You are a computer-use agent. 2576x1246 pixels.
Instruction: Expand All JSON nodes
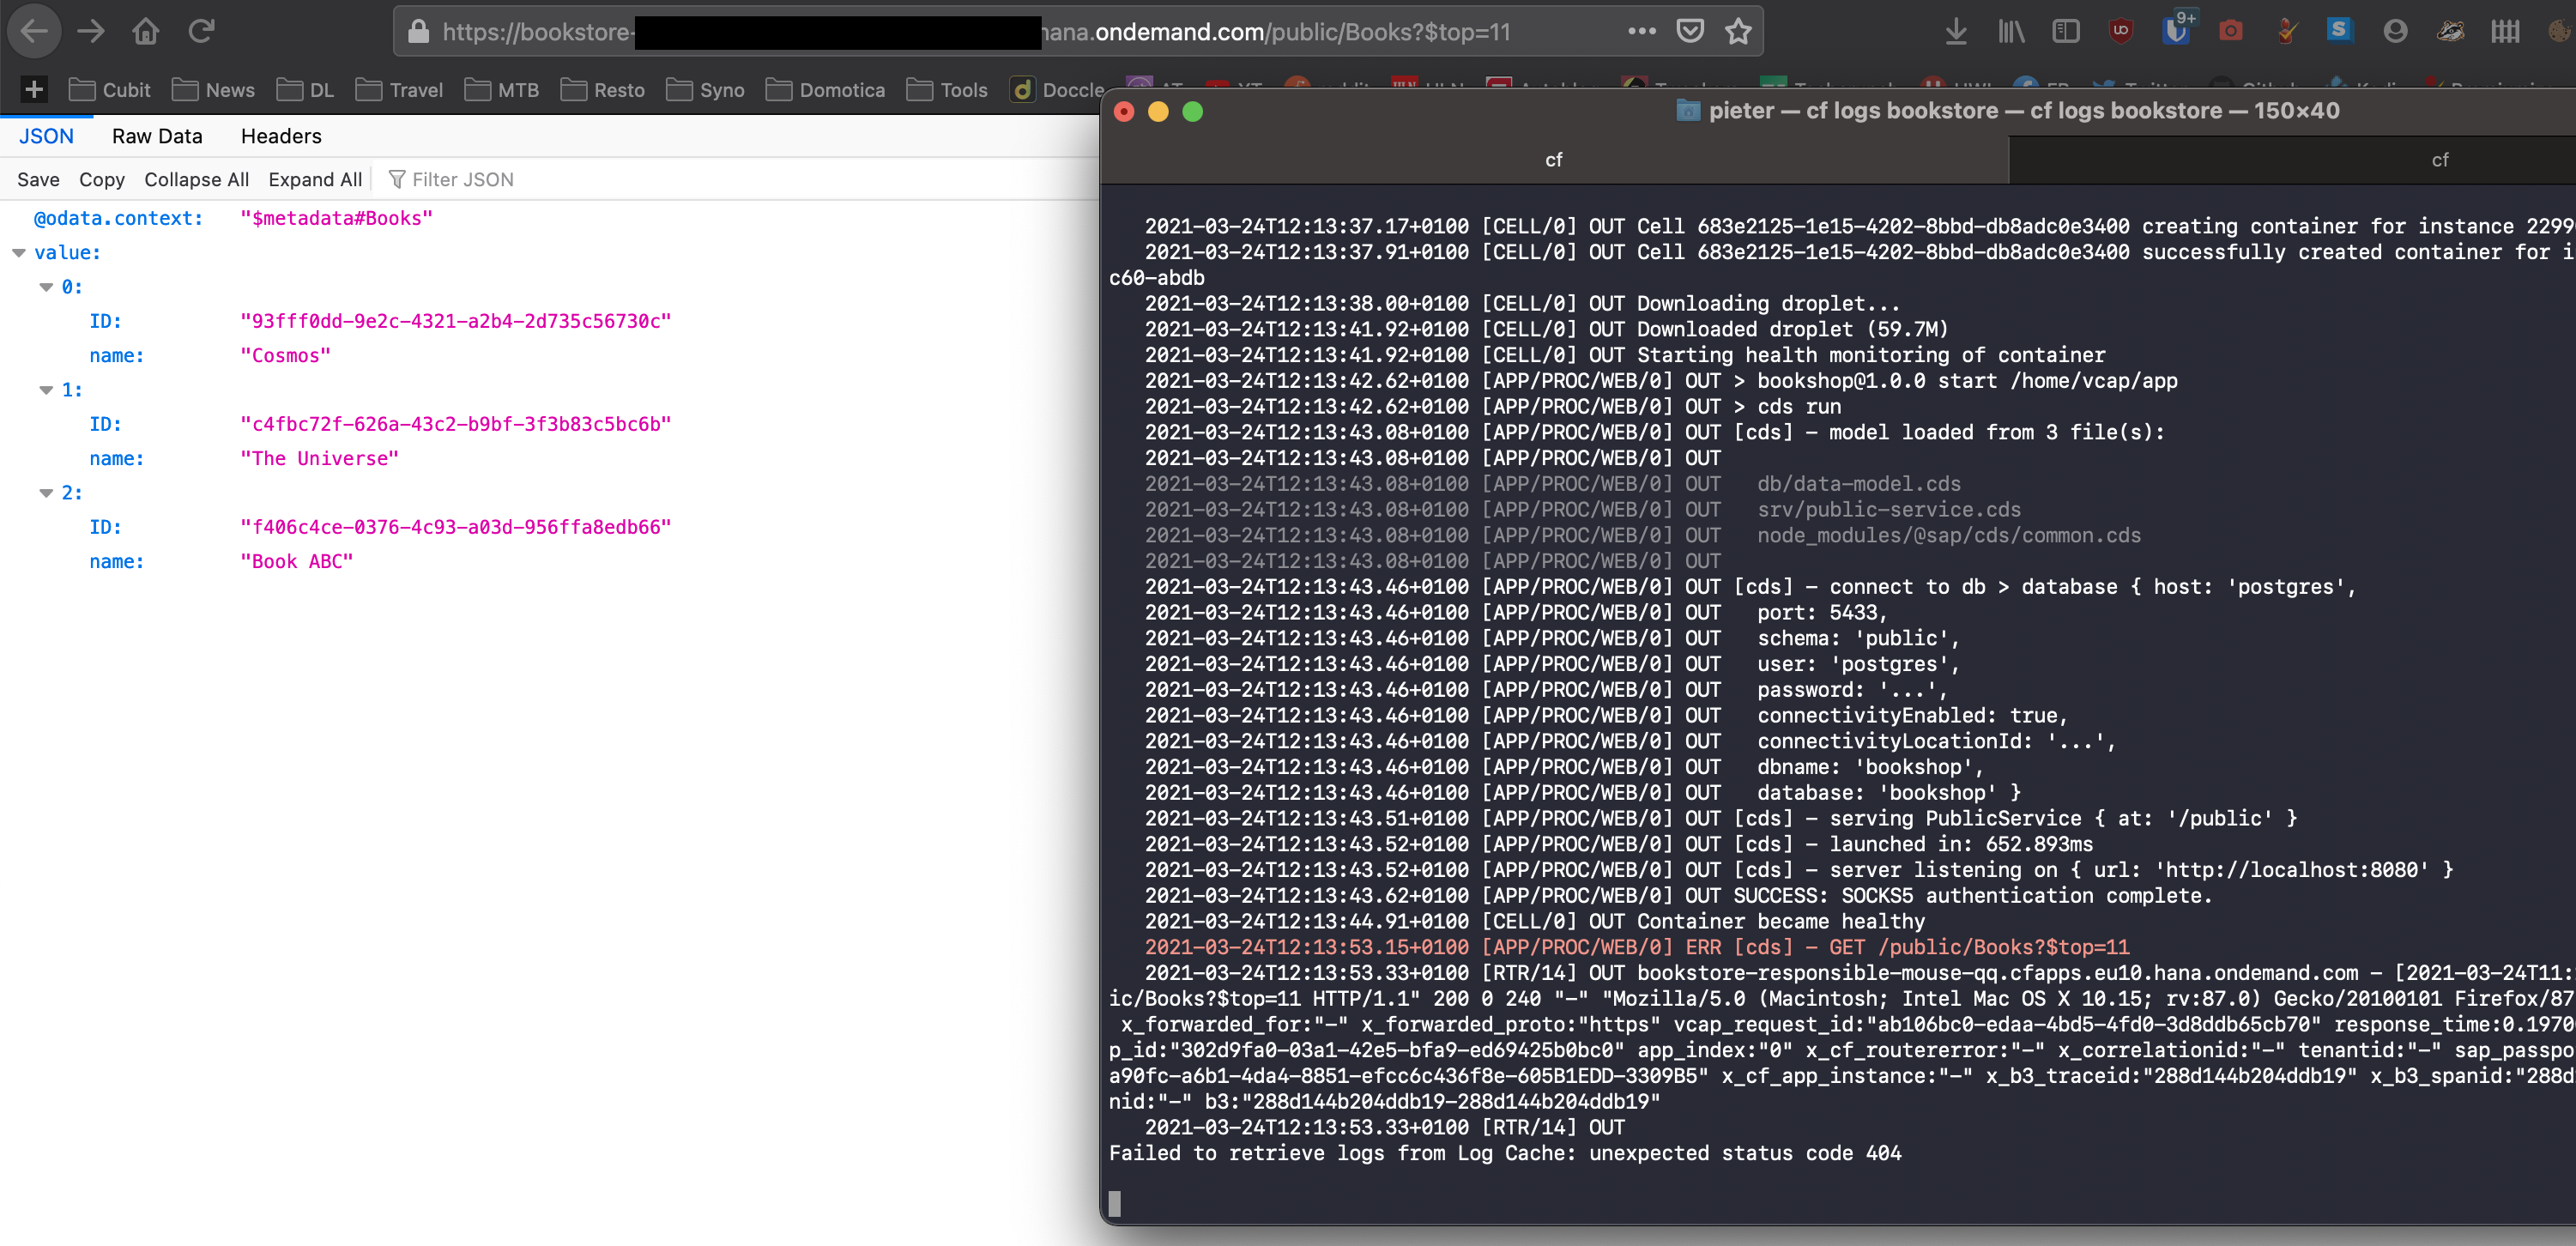[315, 179]
